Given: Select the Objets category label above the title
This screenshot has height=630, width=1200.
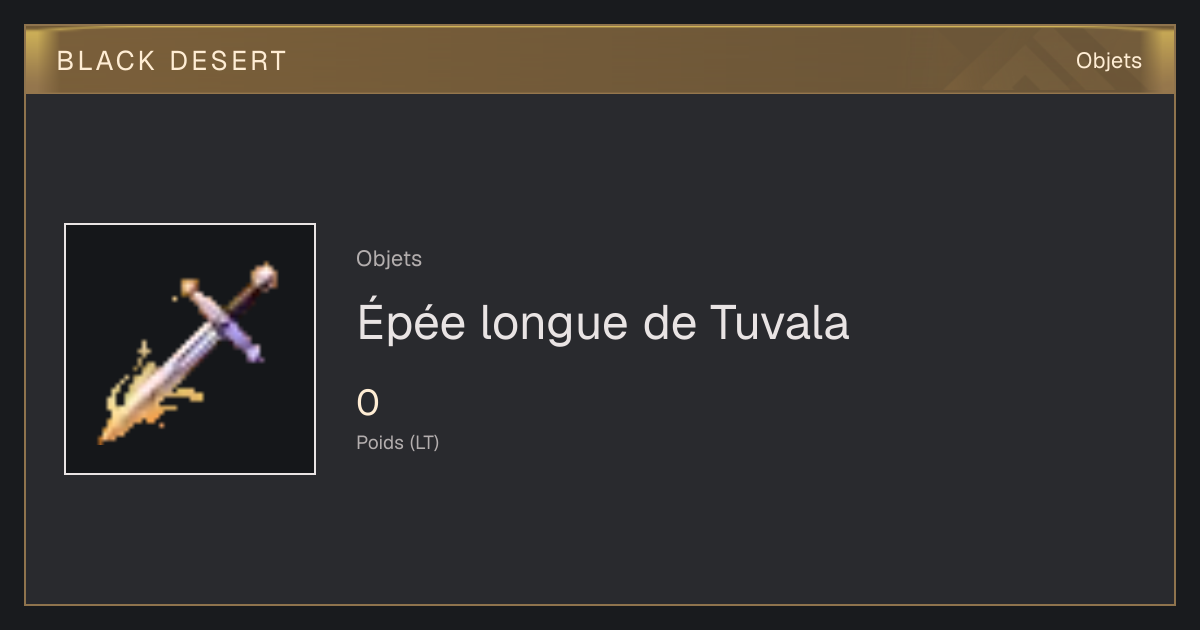Looking at the screenshot, I should [x=389, y=259].
